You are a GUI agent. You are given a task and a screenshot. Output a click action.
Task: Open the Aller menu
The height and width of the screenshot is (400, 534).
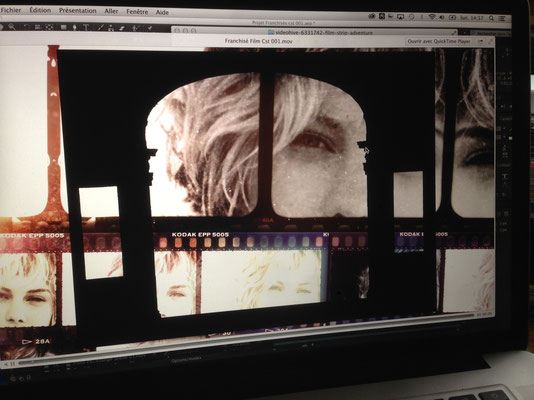111,11
